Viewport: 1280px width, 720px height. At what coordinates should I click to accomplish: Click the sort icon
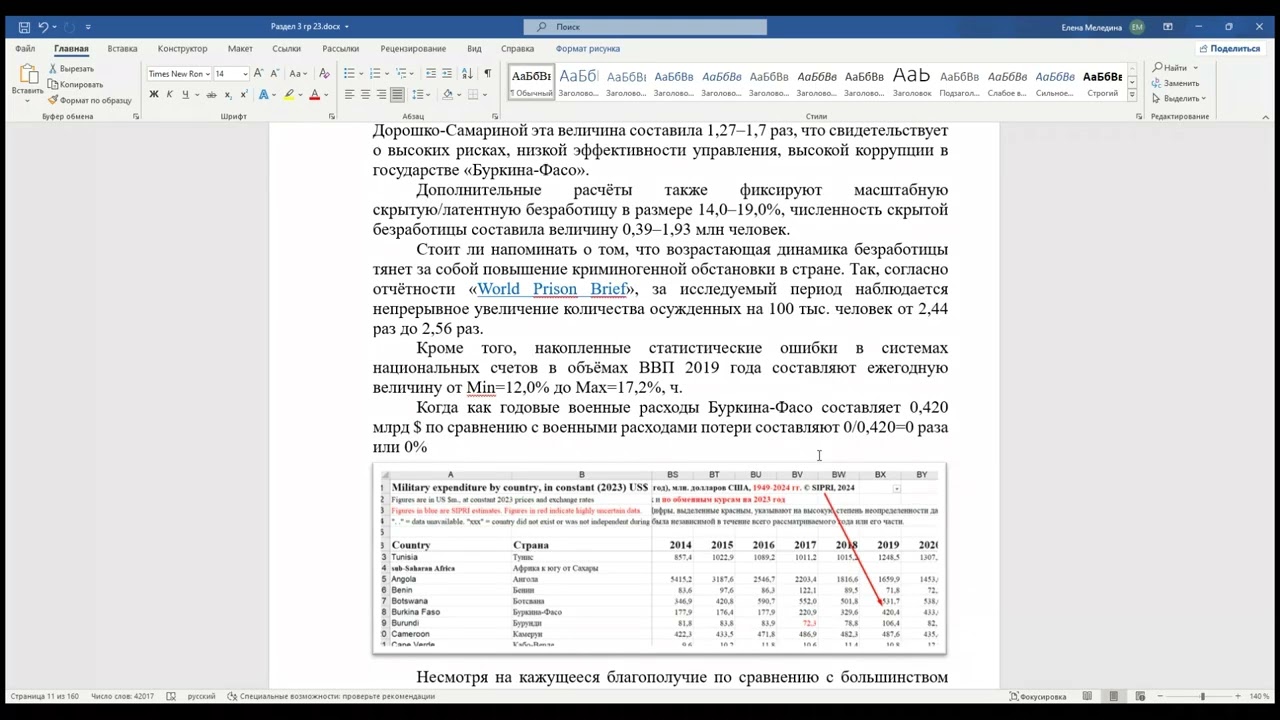(468, 73)
